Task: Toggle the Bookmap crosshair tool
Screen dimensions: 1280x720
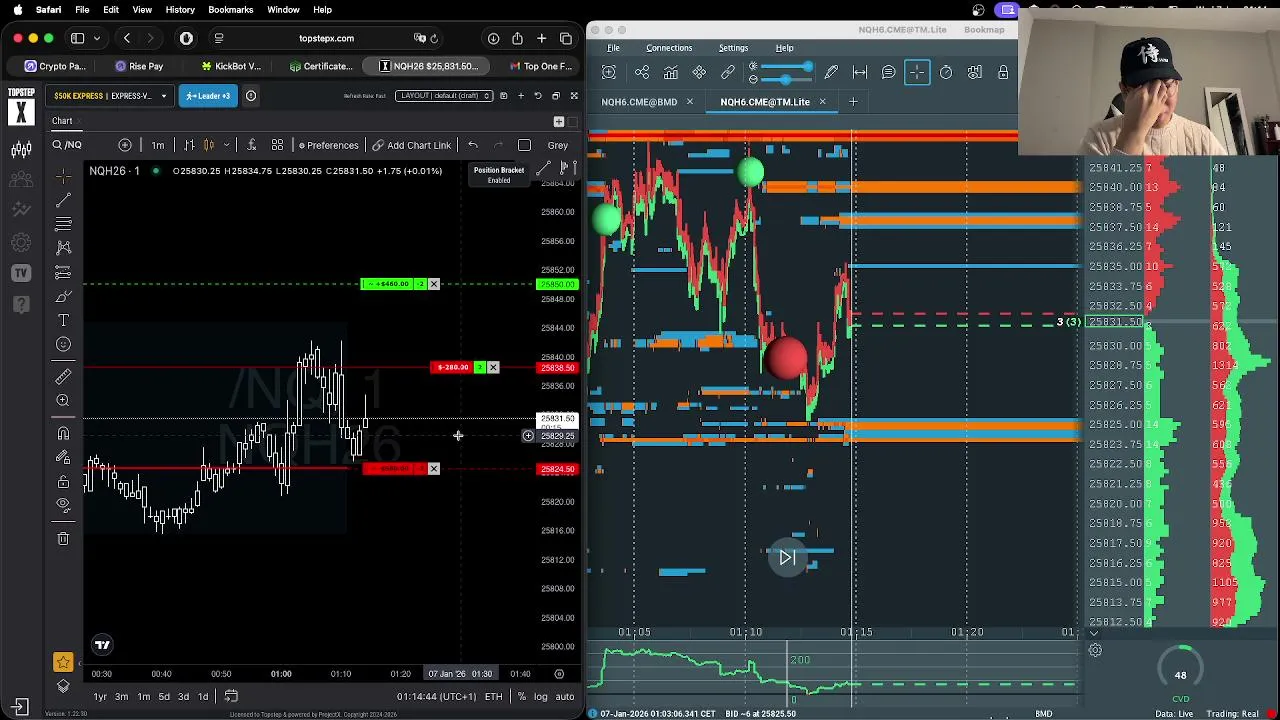Action: [x=917, y=72]
